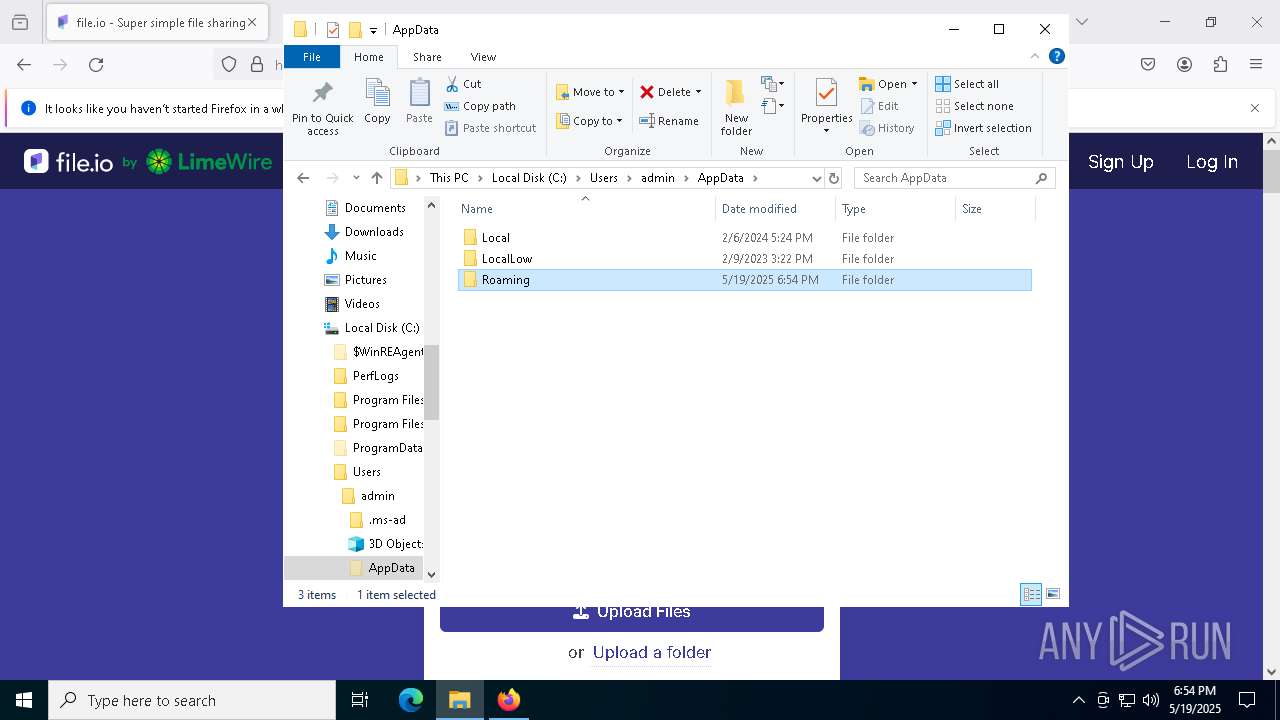1280x720 pixels.
Task: Switch to details view layout icon
Action: coord(1031,594)
